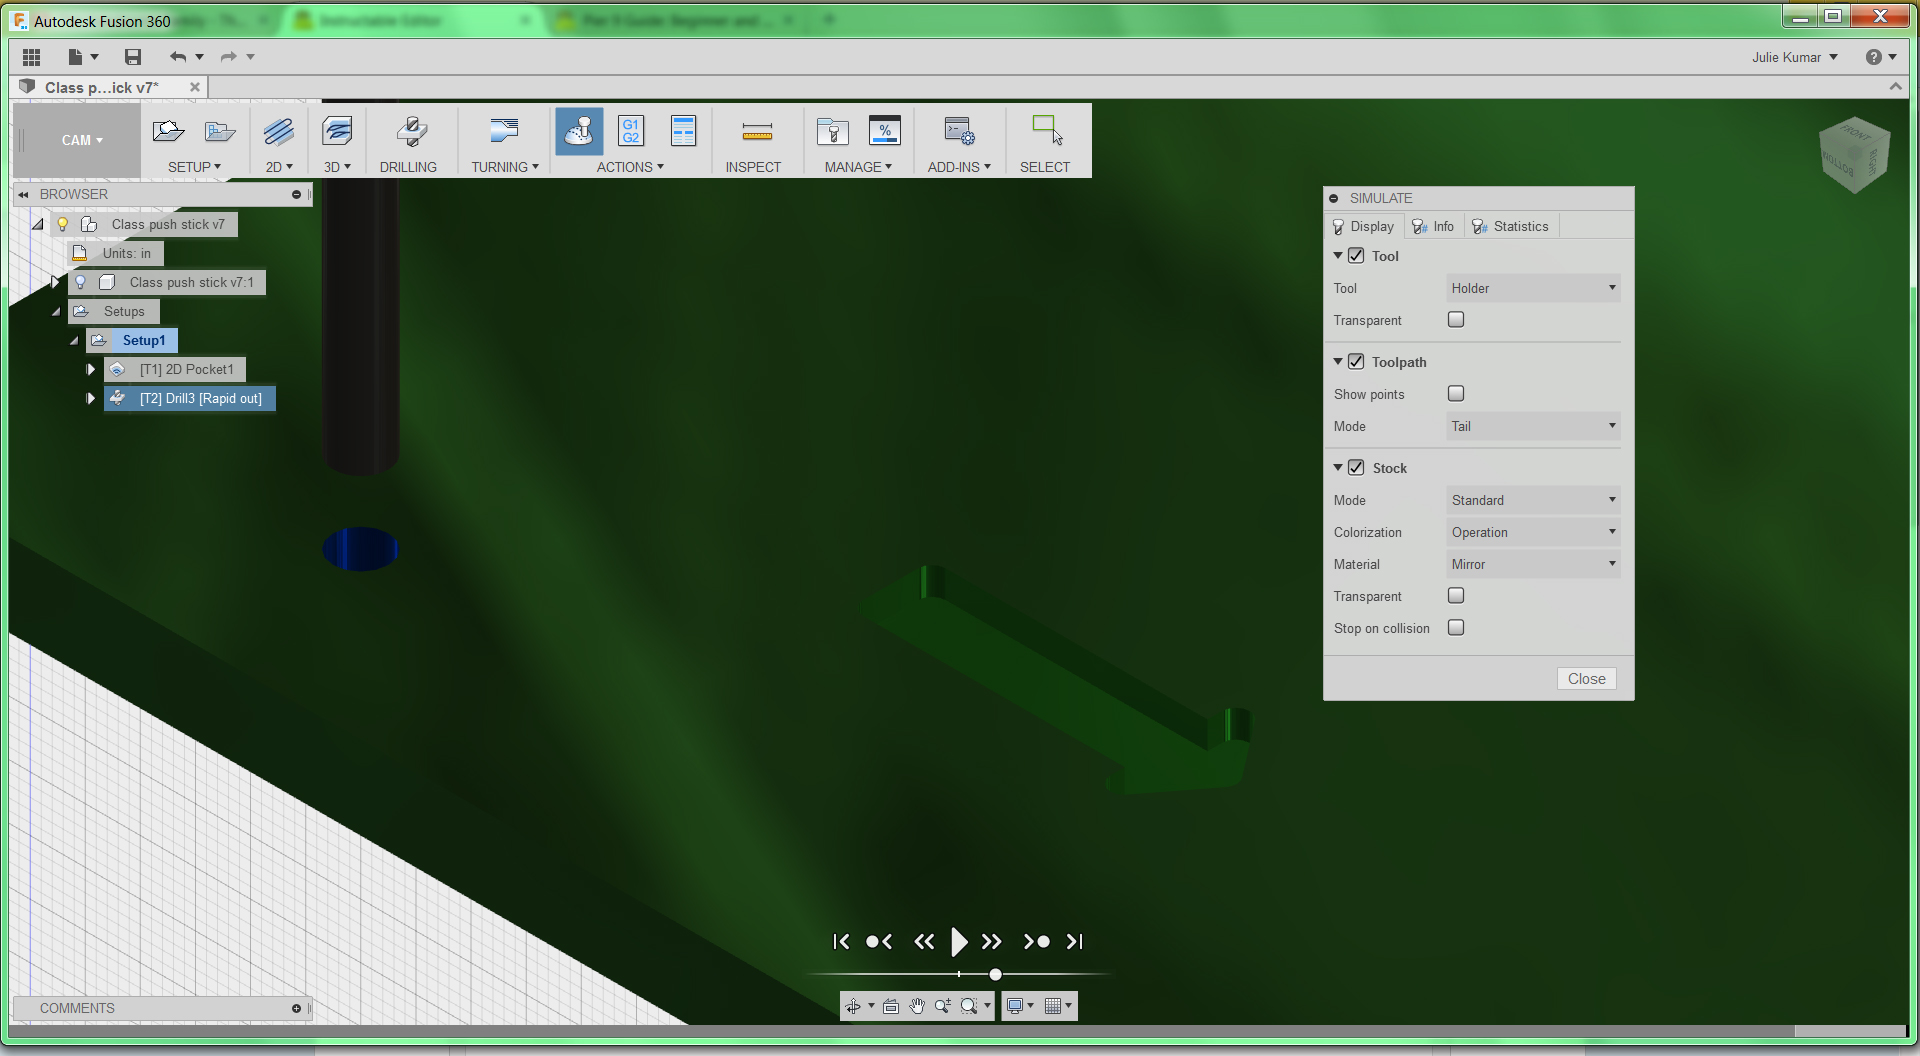This screenshot has width=1920, height=1056.
Task: Open the Stock Mode Standard dropdown
Action: click(1533, 500)
